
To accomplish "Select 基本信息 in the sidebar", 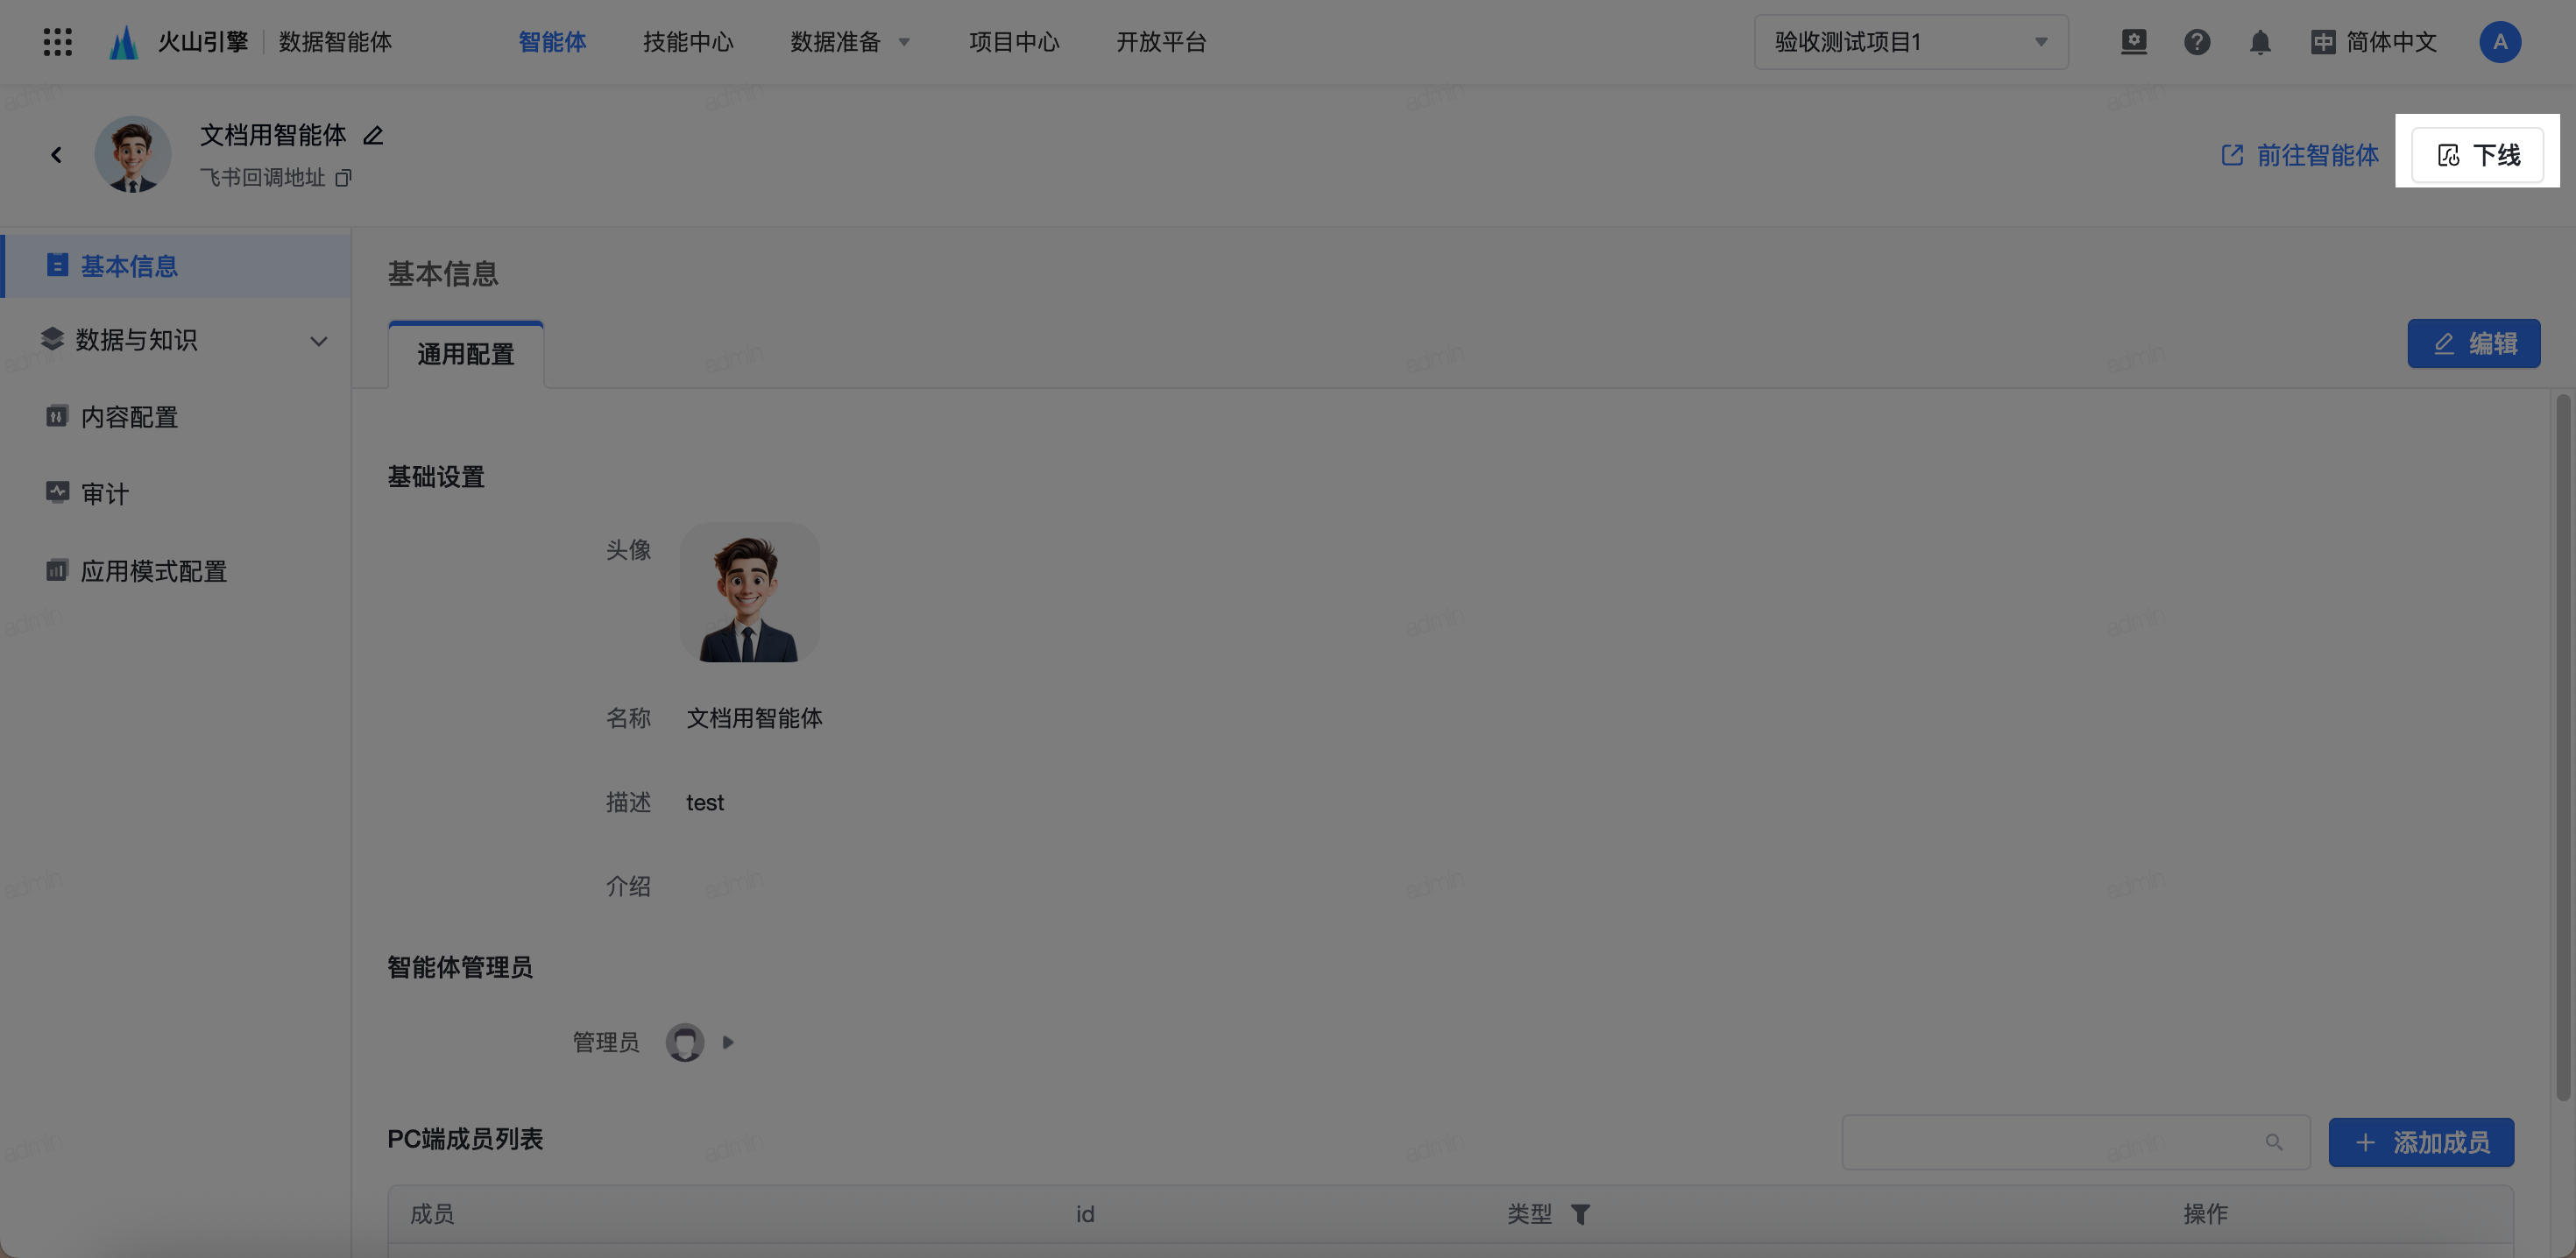I will click(x=176, y=266).
